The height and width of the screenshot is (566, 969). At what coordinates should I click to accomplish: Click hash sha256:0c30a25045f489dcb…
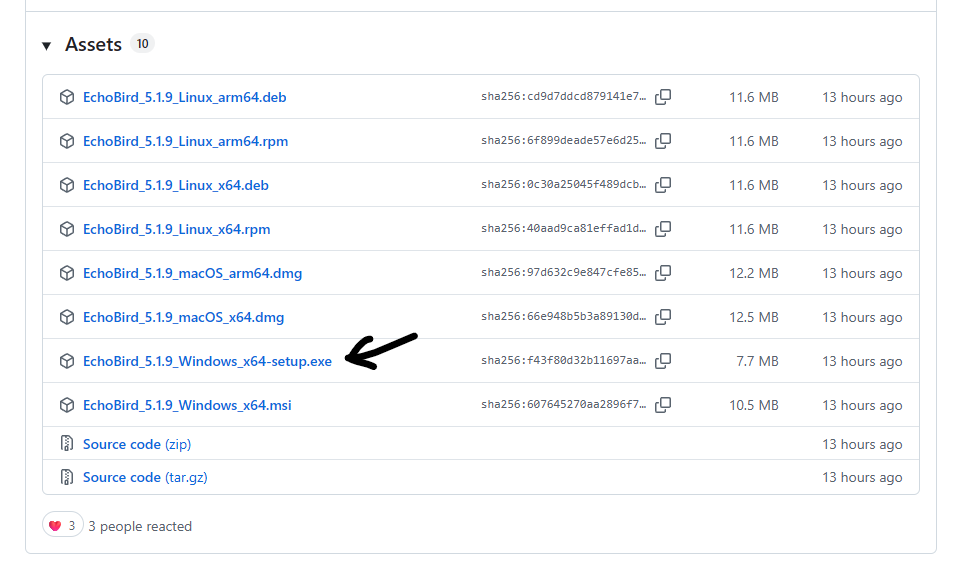[x=564, y=184]
